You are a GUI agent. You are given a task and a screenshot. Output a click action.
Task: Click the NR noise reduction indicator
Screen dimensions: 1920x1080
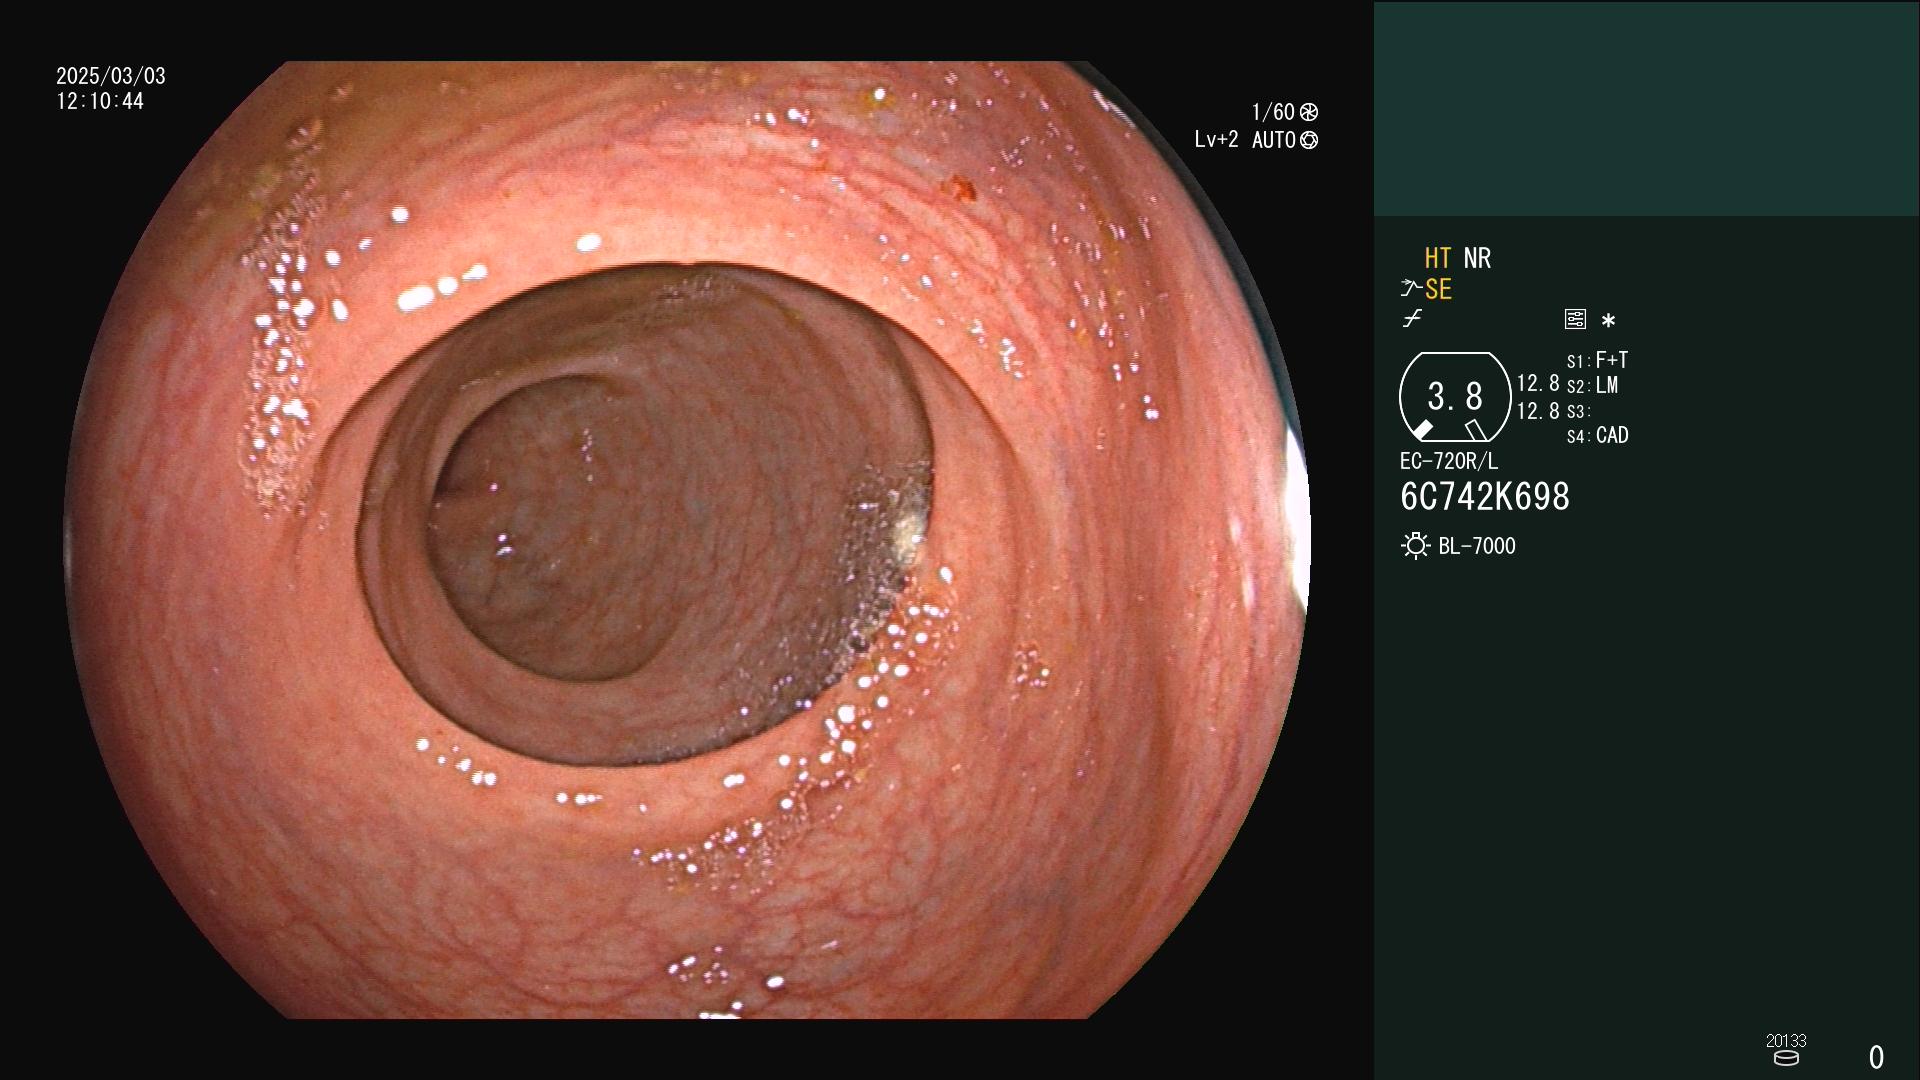[1477, 259]
